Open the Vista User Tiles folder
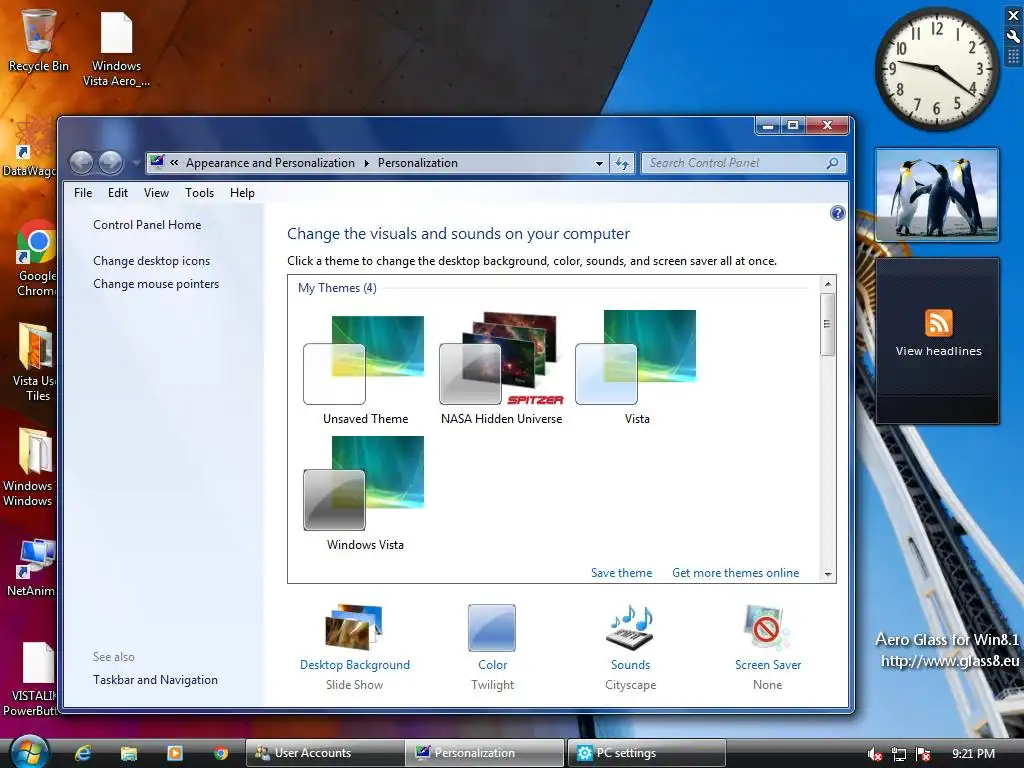This screenshot has width=1024, height=768. (x=34, y=362)
